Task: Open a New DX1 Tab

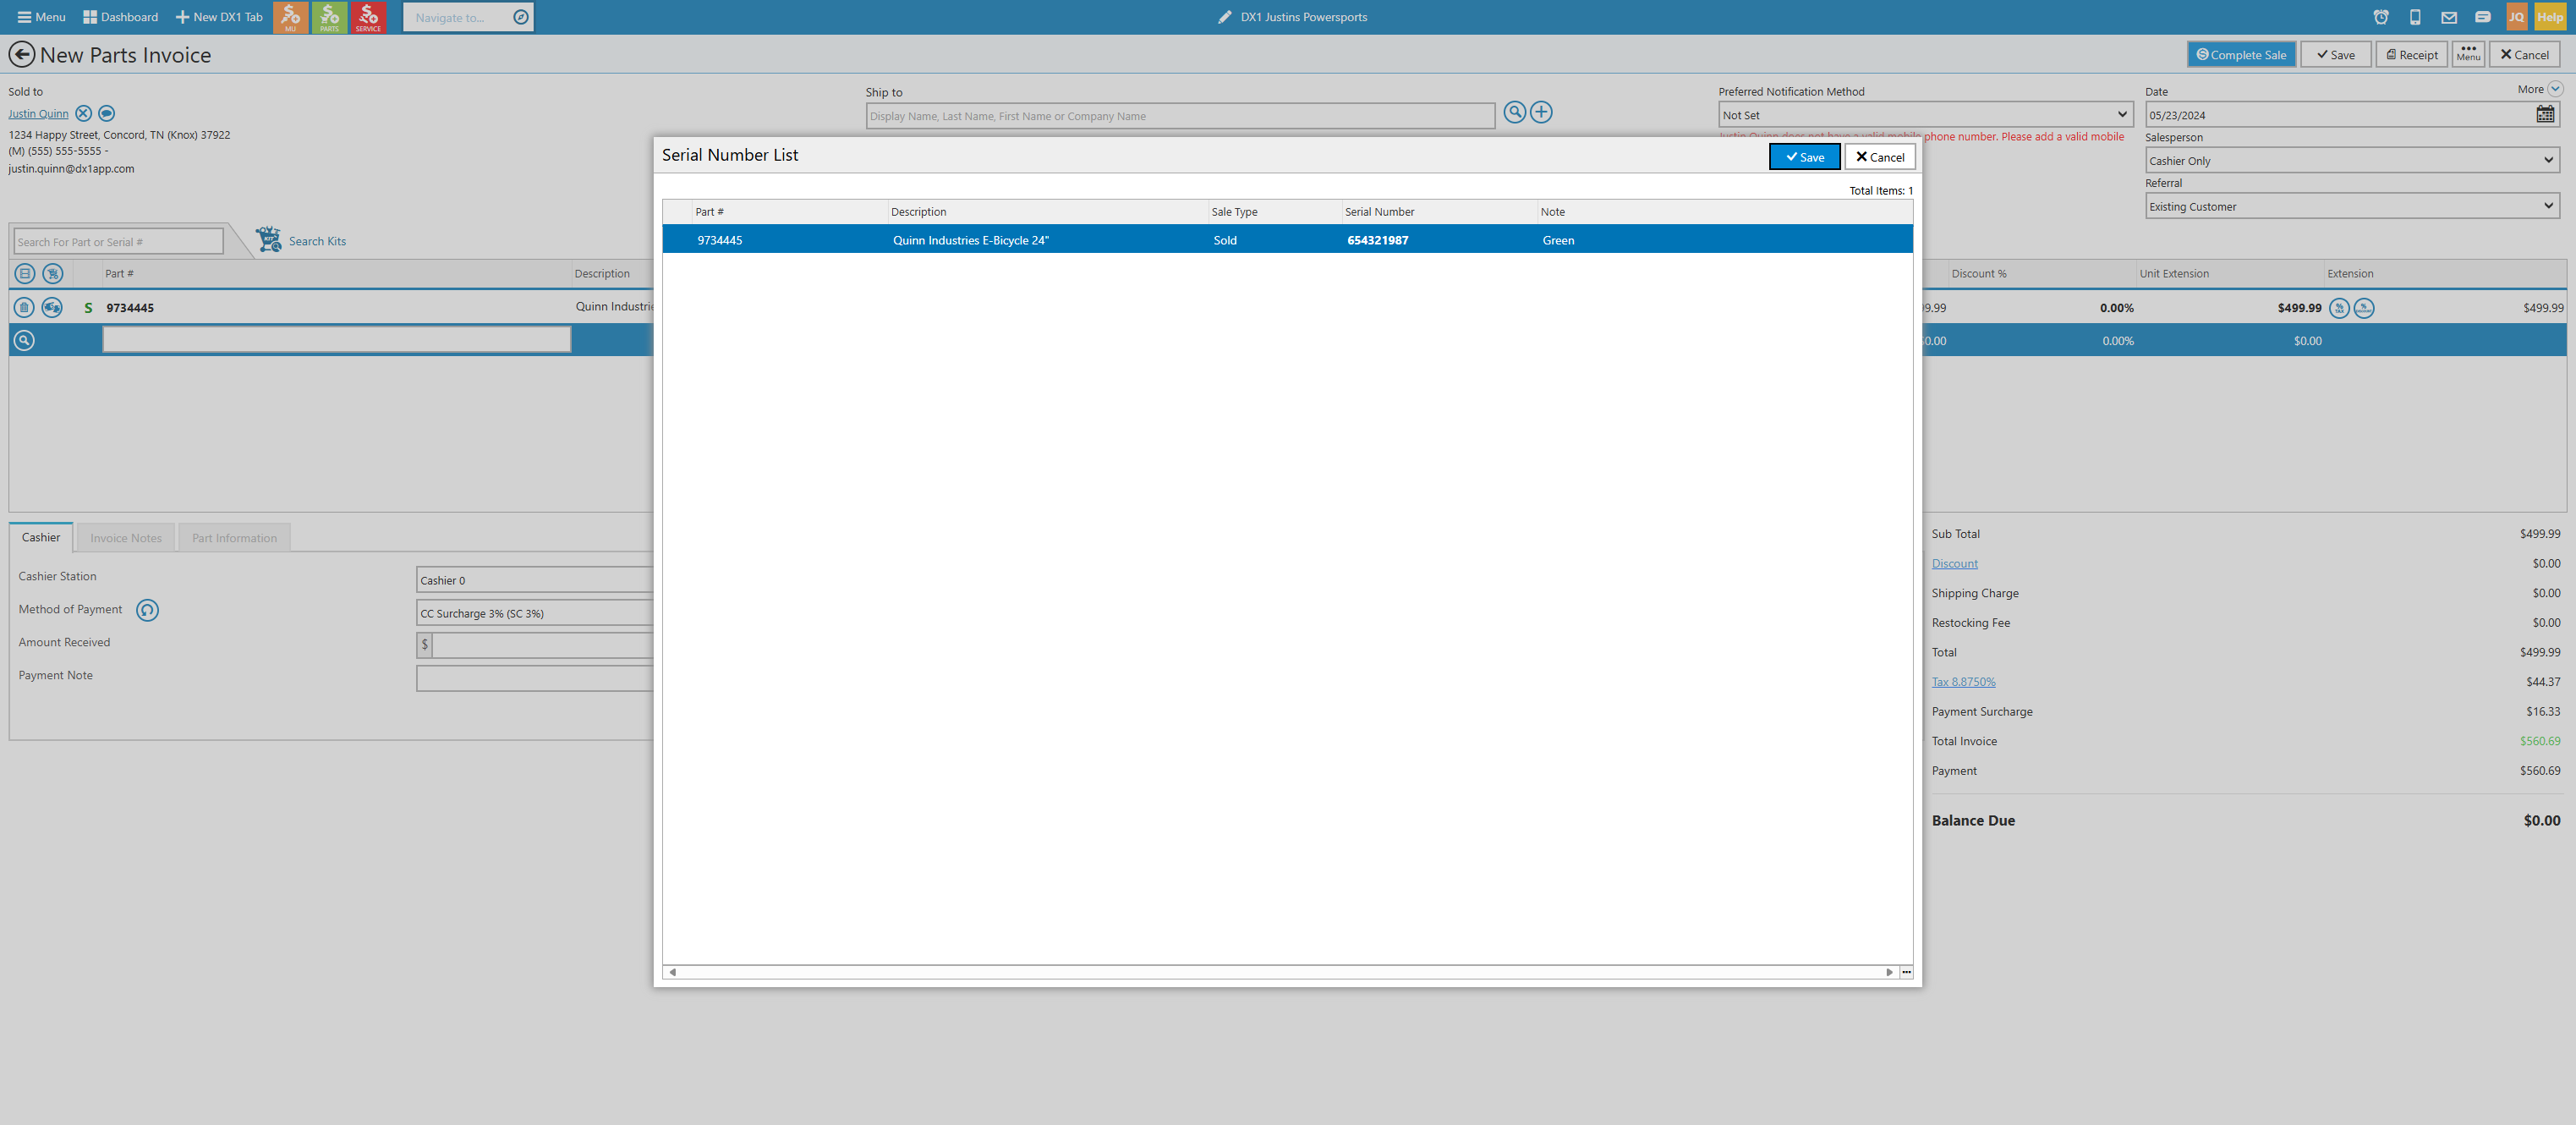Action: pos(219,17)
